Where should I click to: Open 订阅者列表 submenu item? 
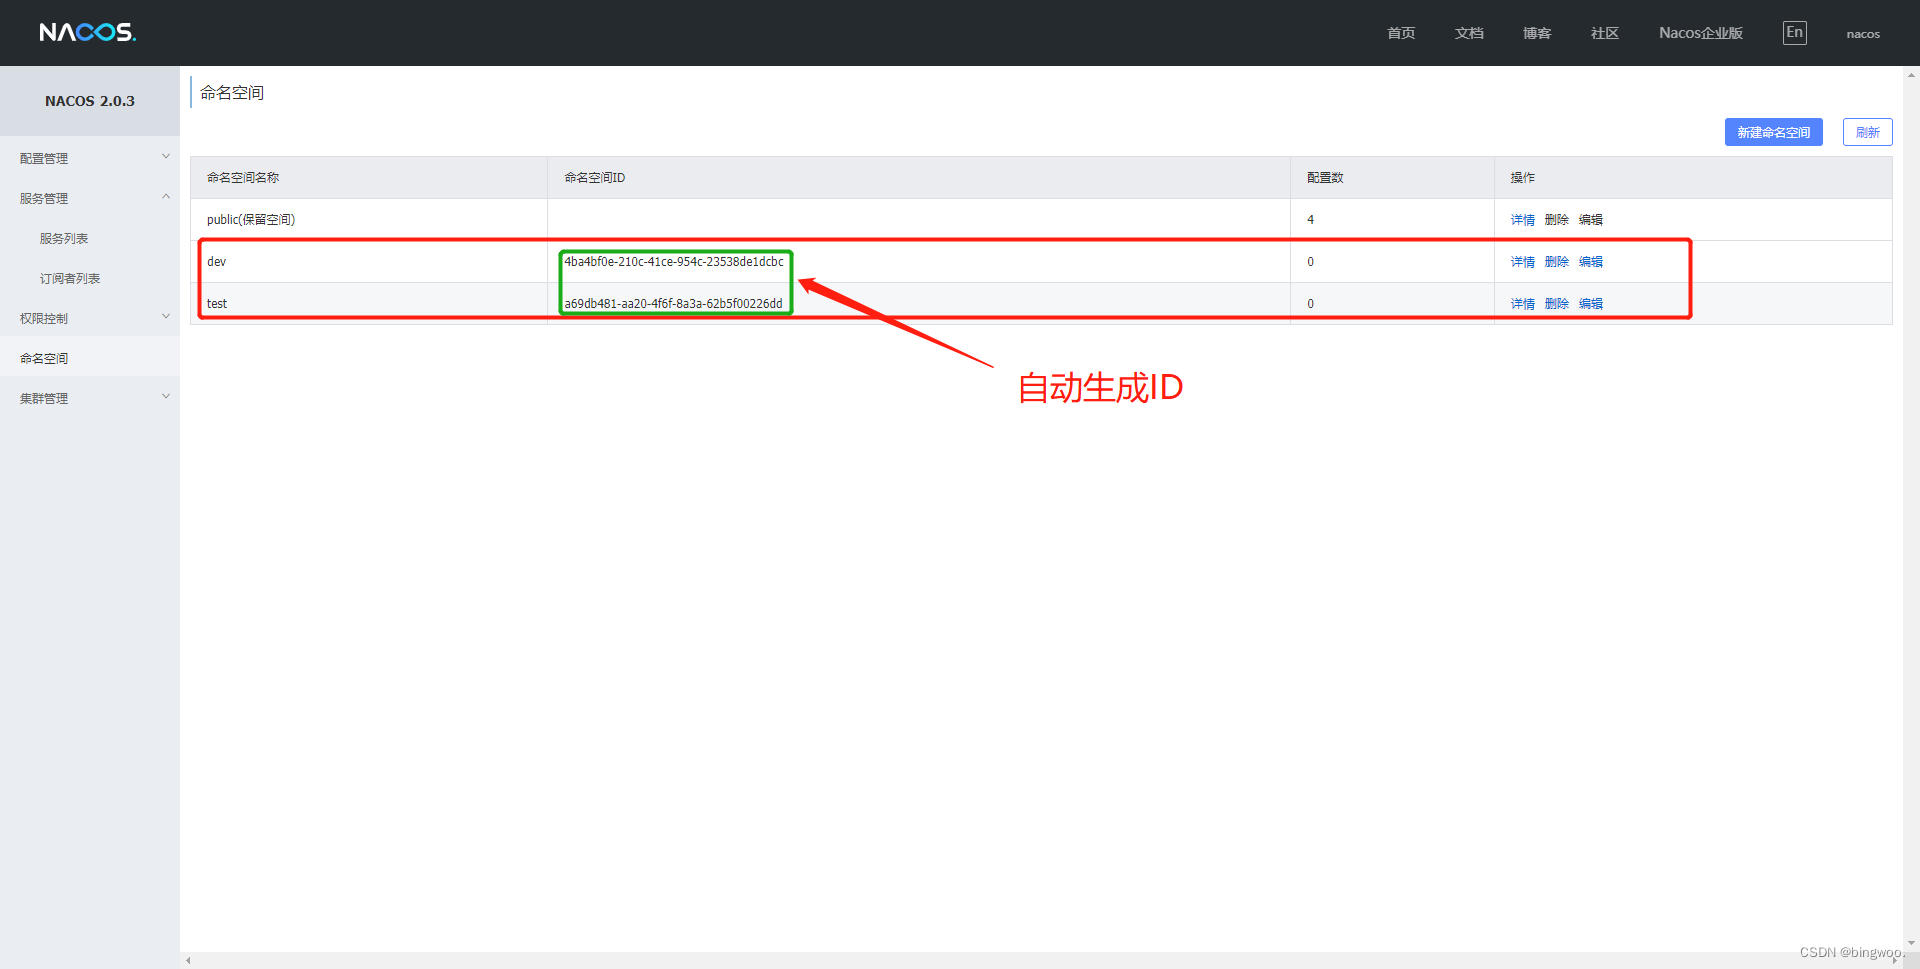pyautogui.click(x=70, y=278)
